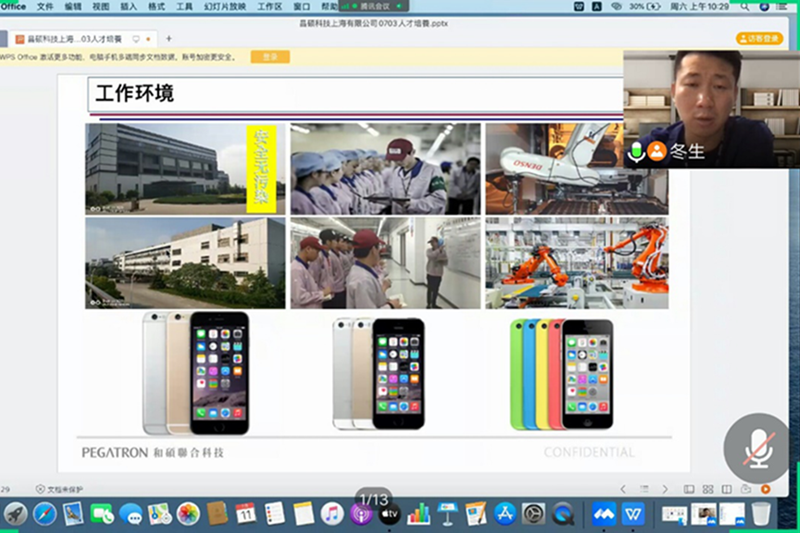This screenshot has height=533, width=800.
Task: Open the 插入 menu
Action: click(x=129, y=6)
